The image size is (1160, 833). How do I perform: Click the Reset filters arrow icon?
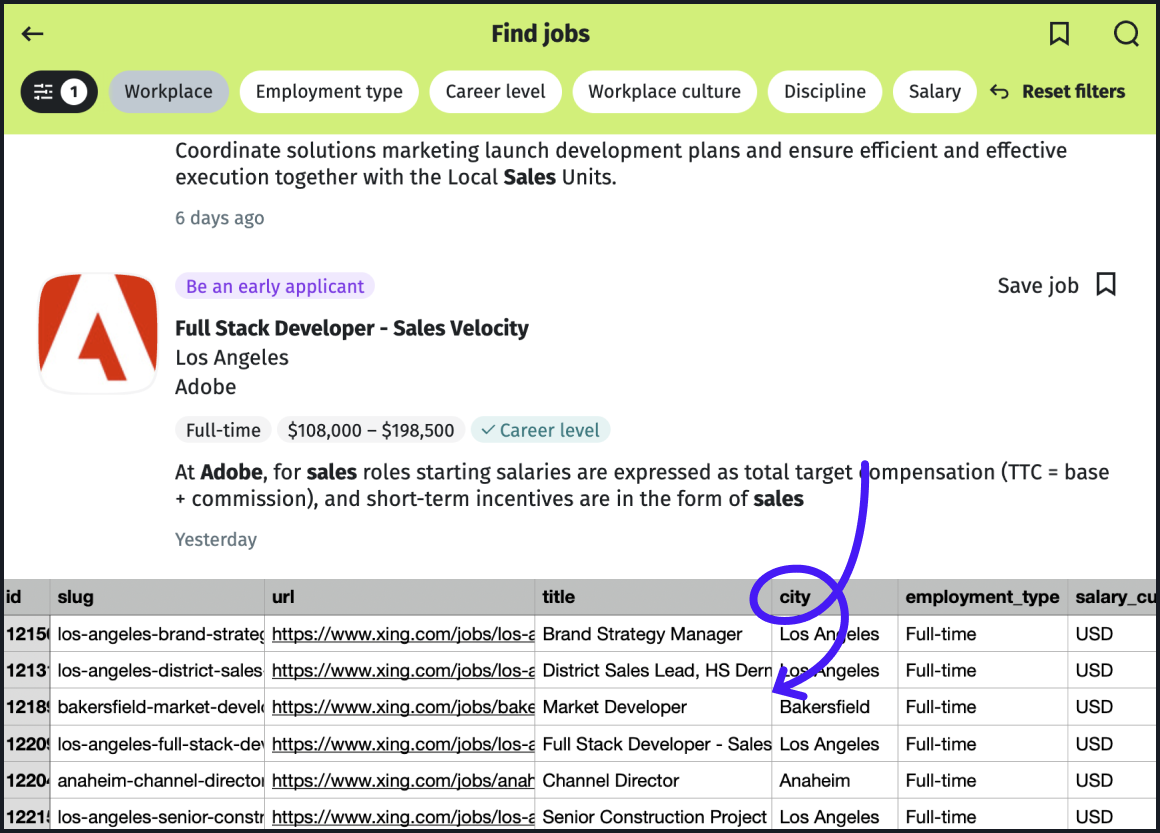pos(999,92)
